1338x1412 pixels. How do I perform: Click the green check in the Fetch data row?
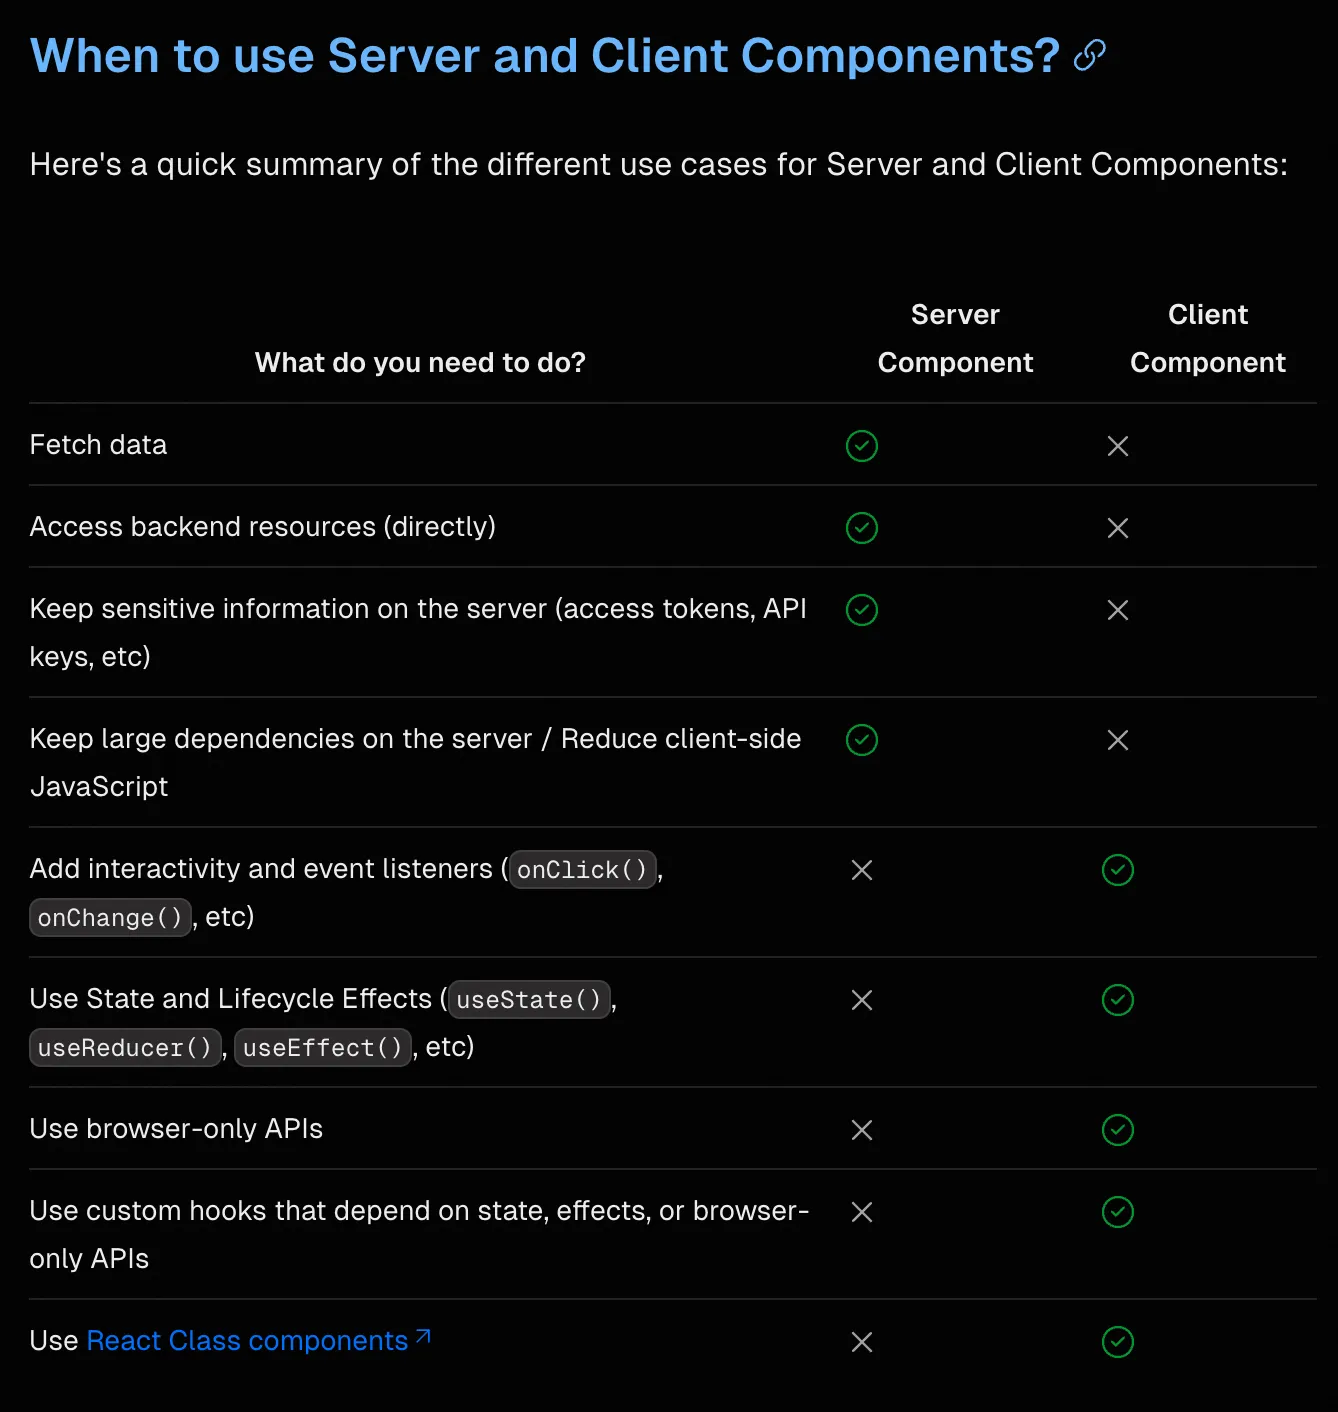click(x=862, y=446)
